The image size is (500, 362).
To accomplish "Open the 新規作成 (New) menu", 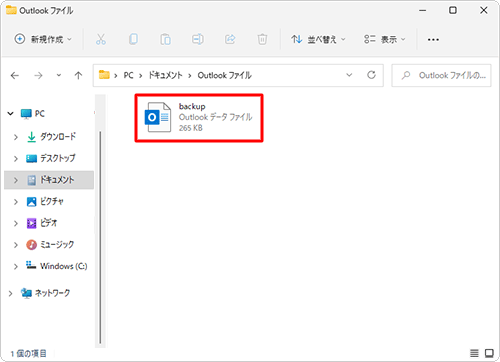I will coord(43,39).
